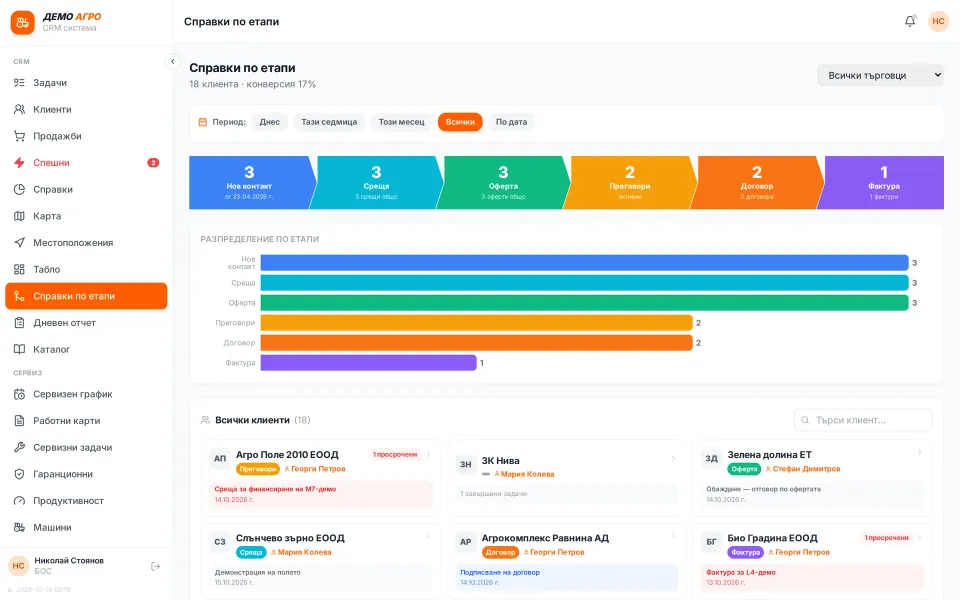Viewport: 960px width, 600px height.
Task: Open notifications bell icon
Action: coord(910,21)
